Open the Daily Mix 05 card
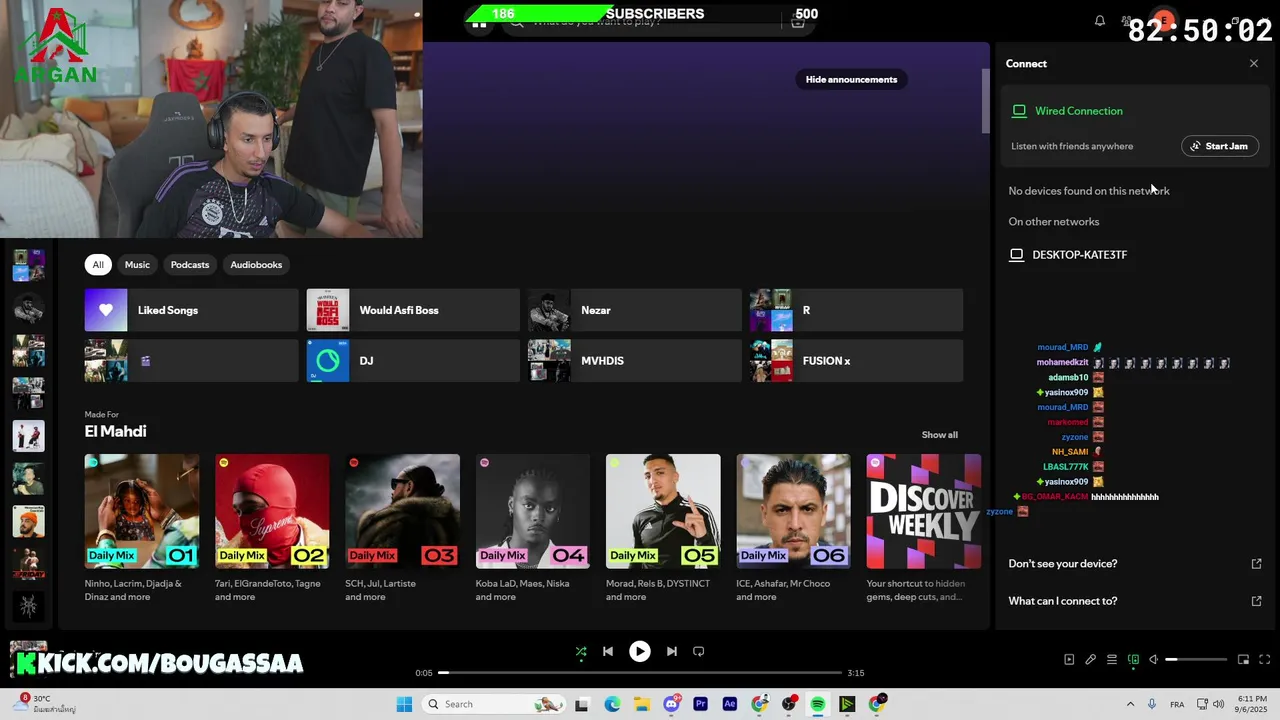This screenshot has height=720, width=1280. [x=663, y=530]
